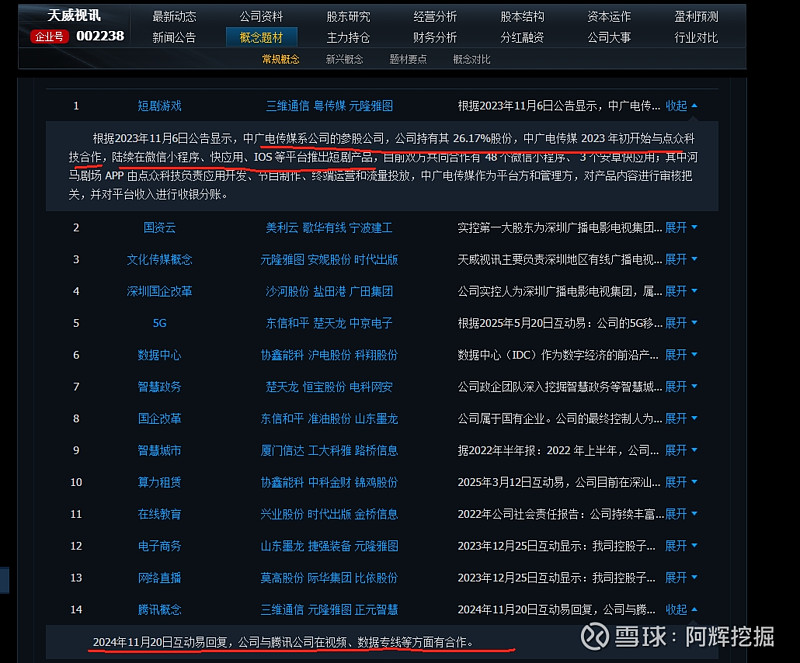The image size is (800, 663).
Task: Open 股东研究 in the top navigation
Action: [x=348, y=17]
